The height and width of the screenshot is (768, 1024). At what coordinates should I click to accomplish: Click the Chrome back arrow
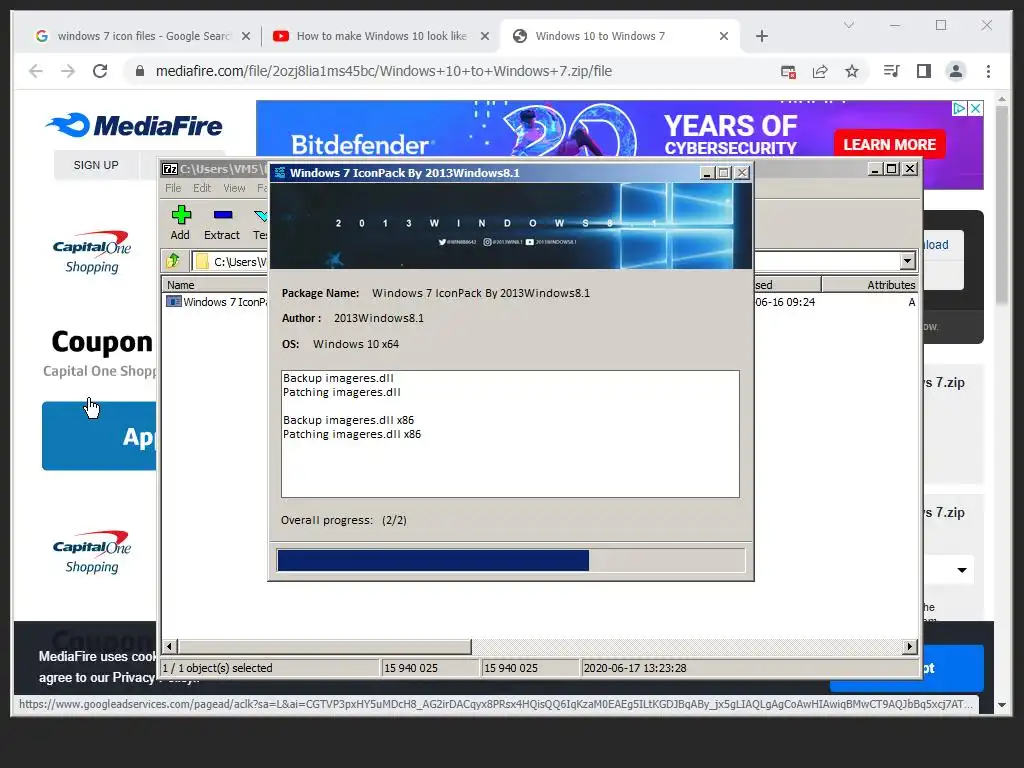tap(36, 71)
